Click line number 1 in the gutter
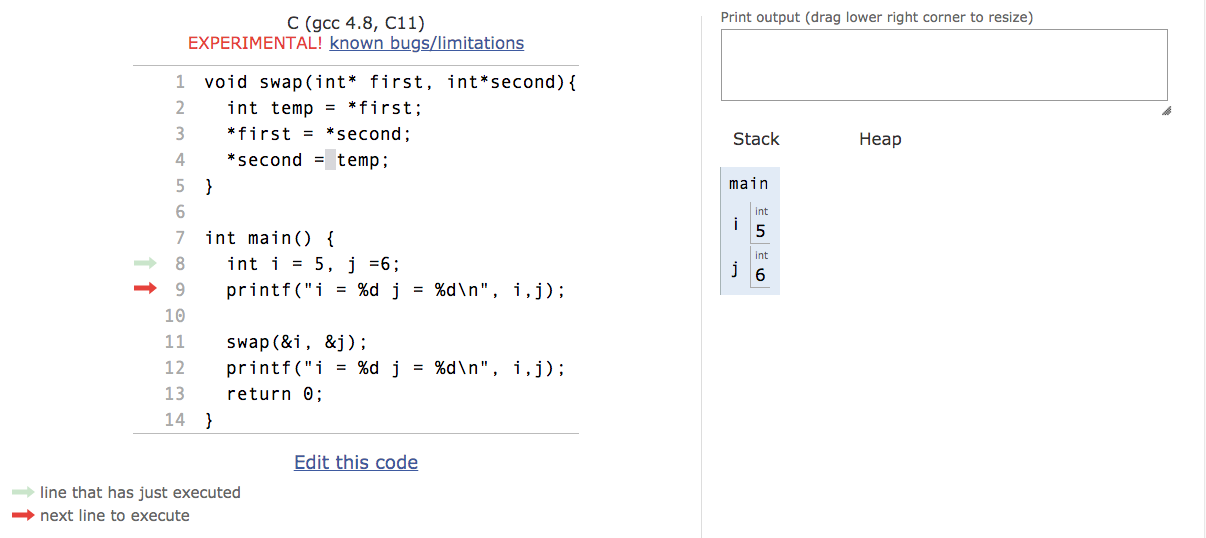 [180, 82]
